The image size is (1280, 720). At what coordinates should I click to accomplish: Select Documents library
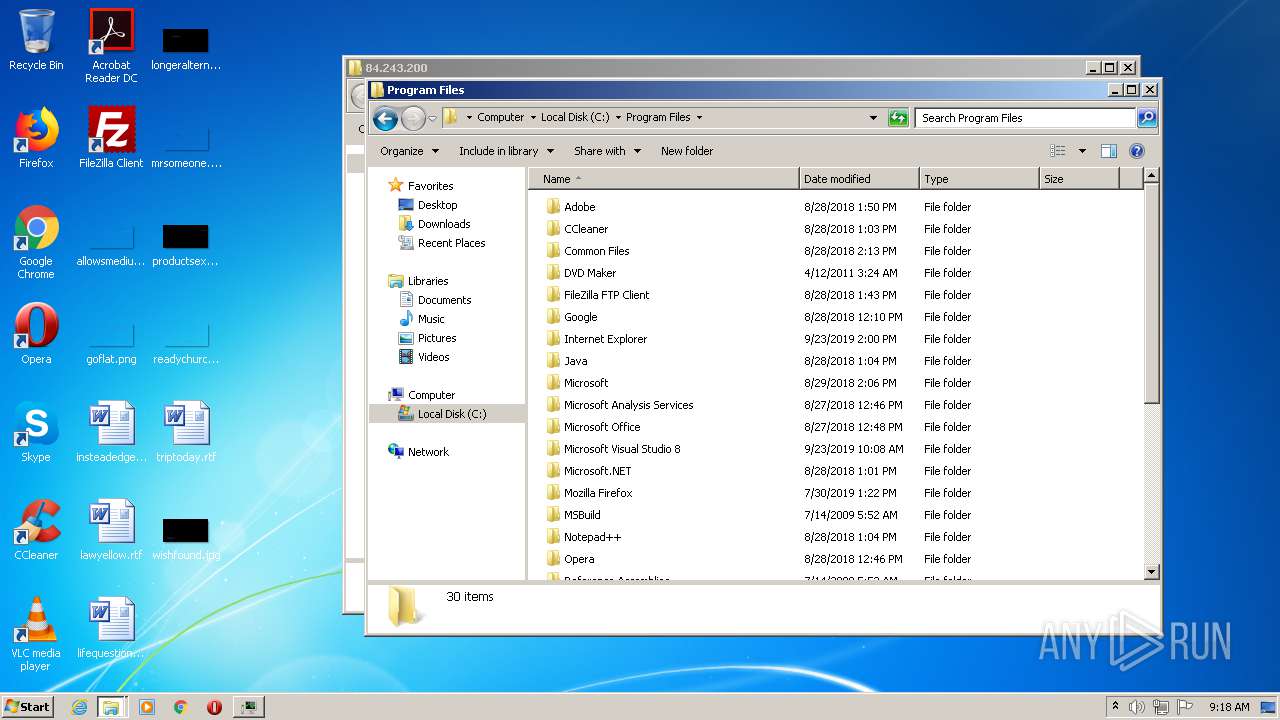click(444, 300)
